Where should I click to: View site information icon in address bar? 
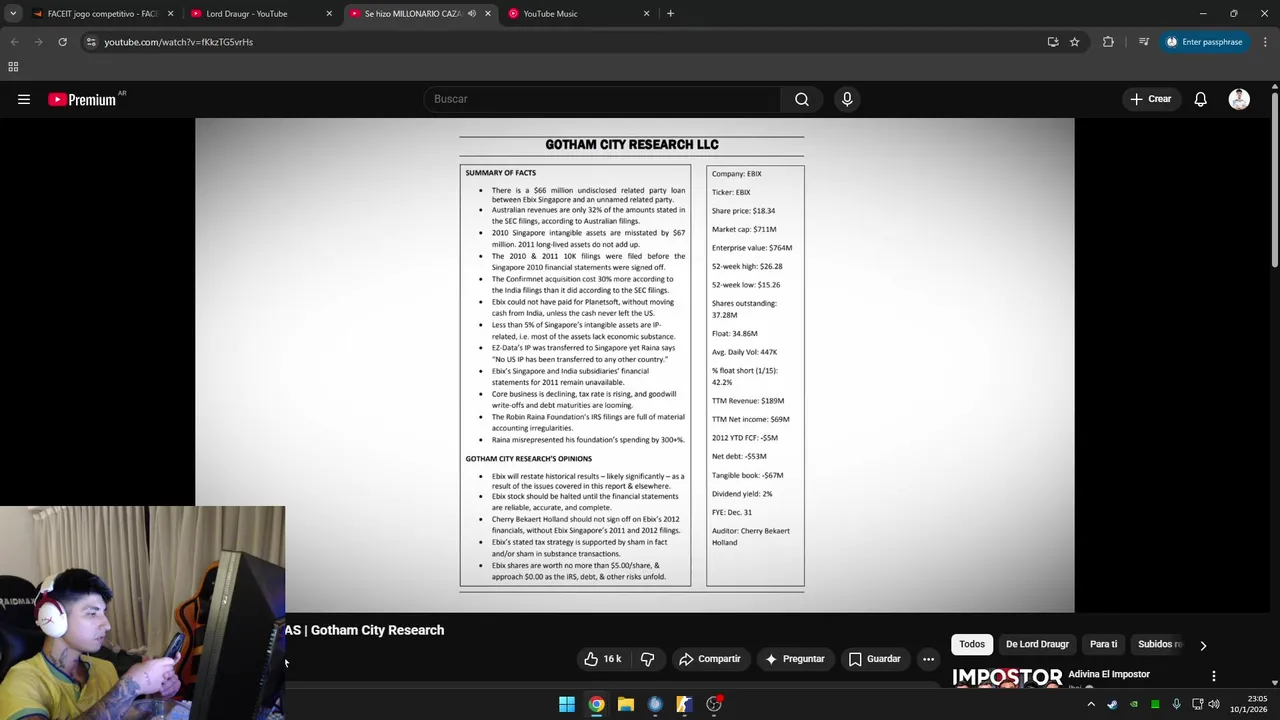pos(90,42)
